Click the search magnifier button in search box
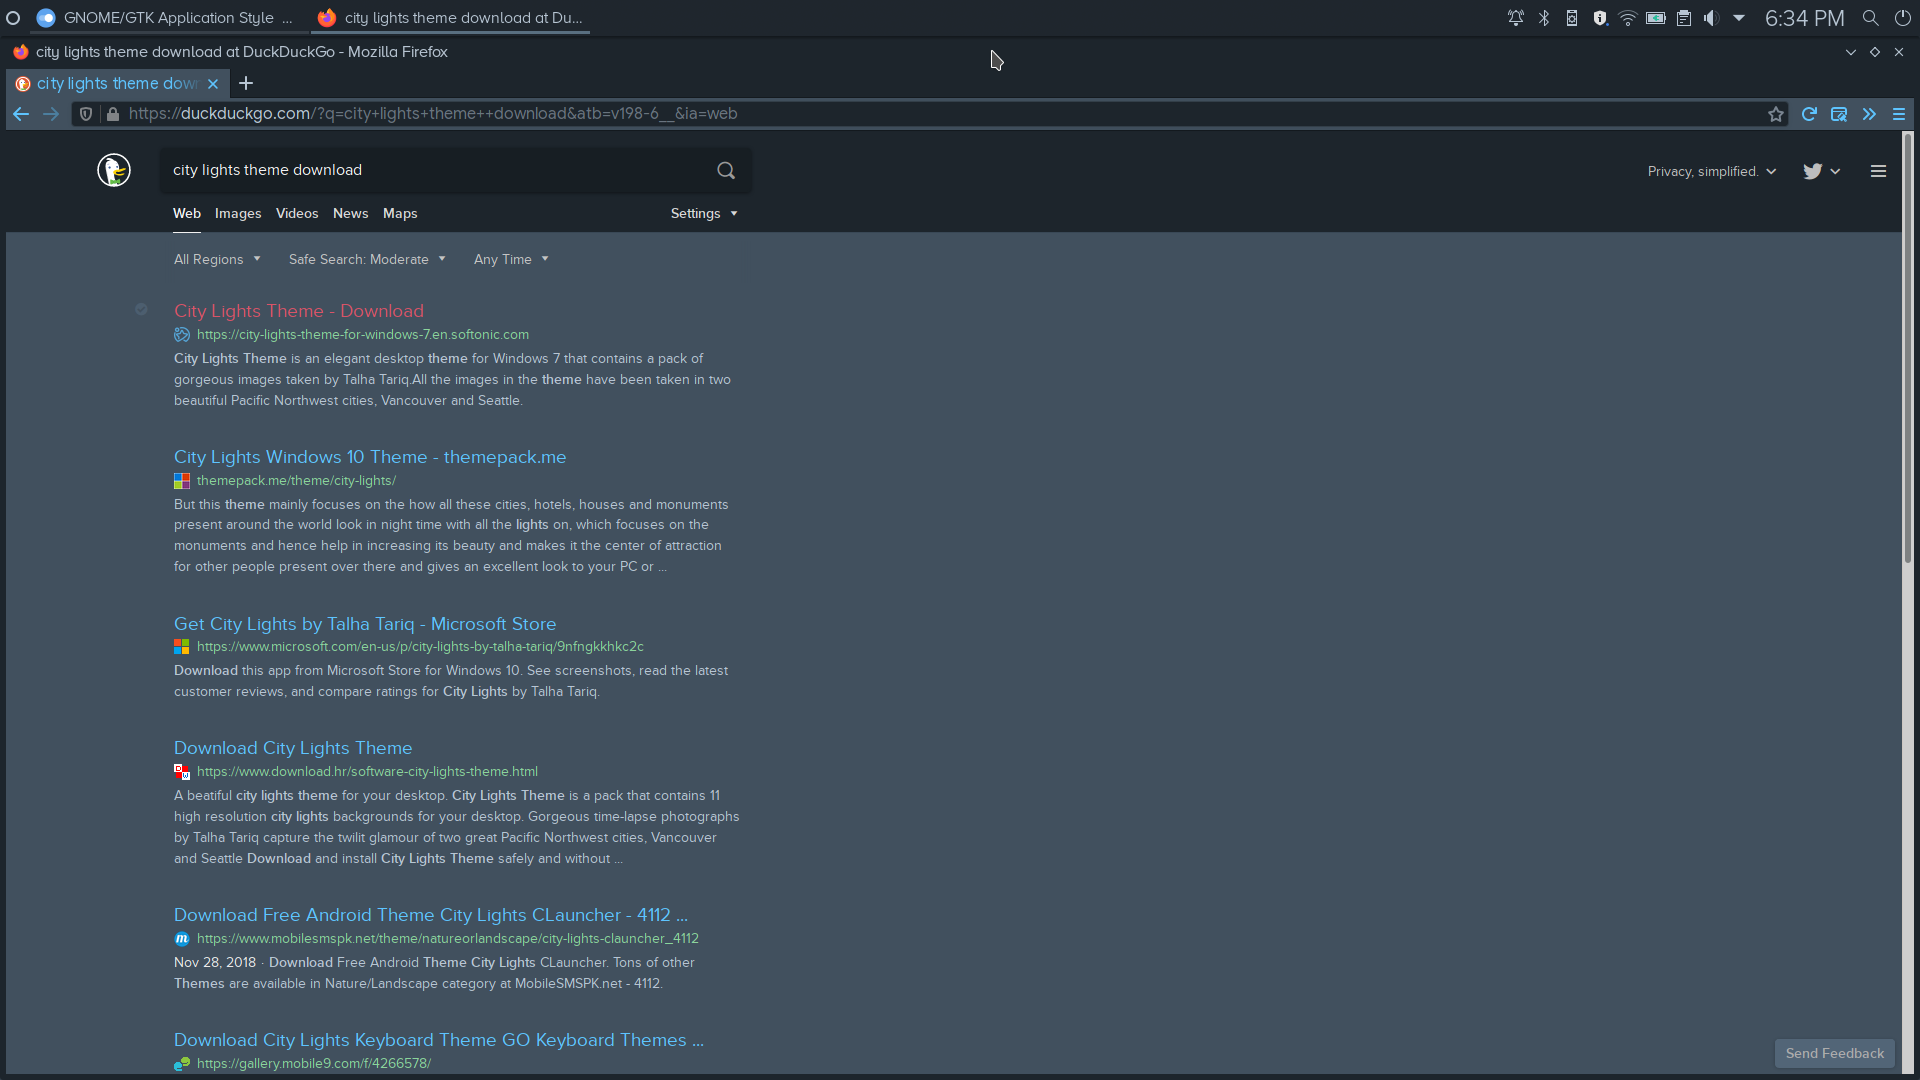Viewport: 1920px width, 1080px height. point(726,170)
